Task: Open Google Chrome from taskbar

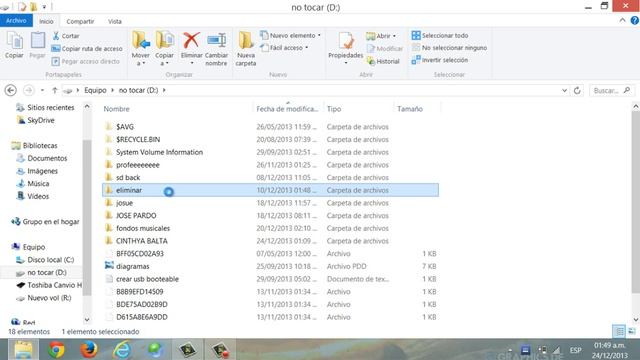Action: coord(56,350)
